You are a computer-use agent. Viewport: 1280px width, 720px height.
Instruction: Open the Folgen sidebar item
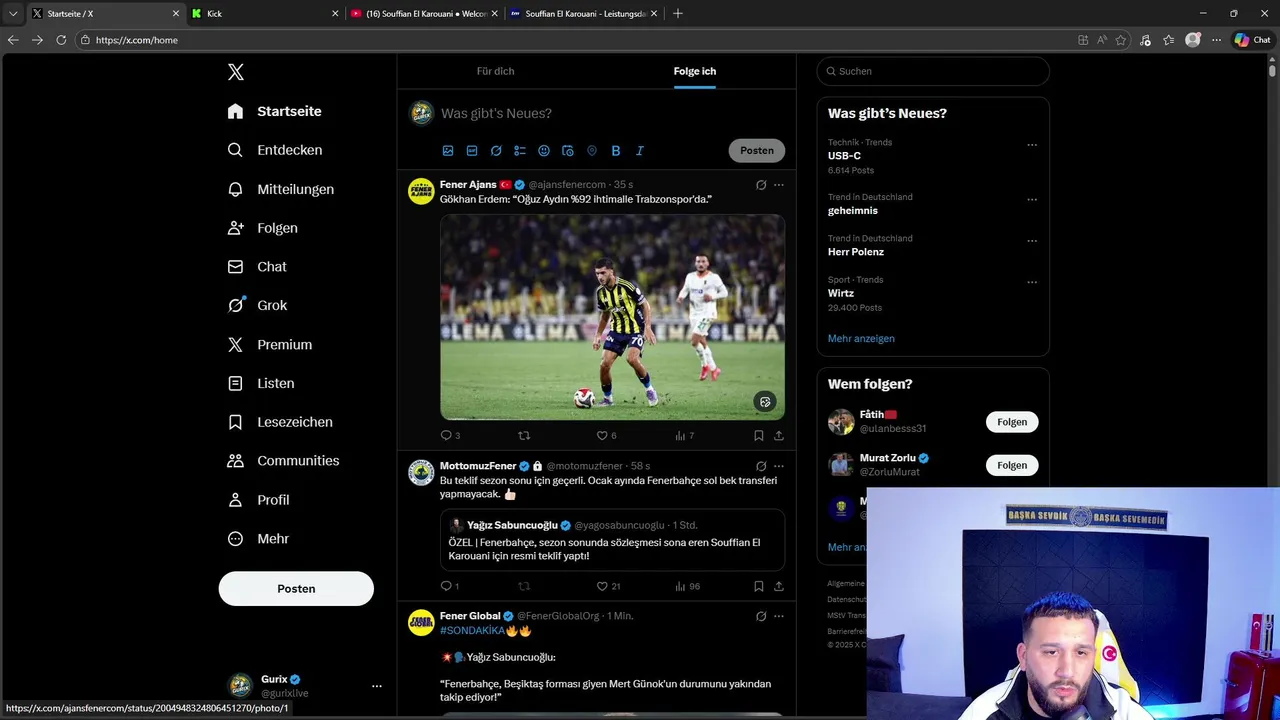[x=262, y=228]
